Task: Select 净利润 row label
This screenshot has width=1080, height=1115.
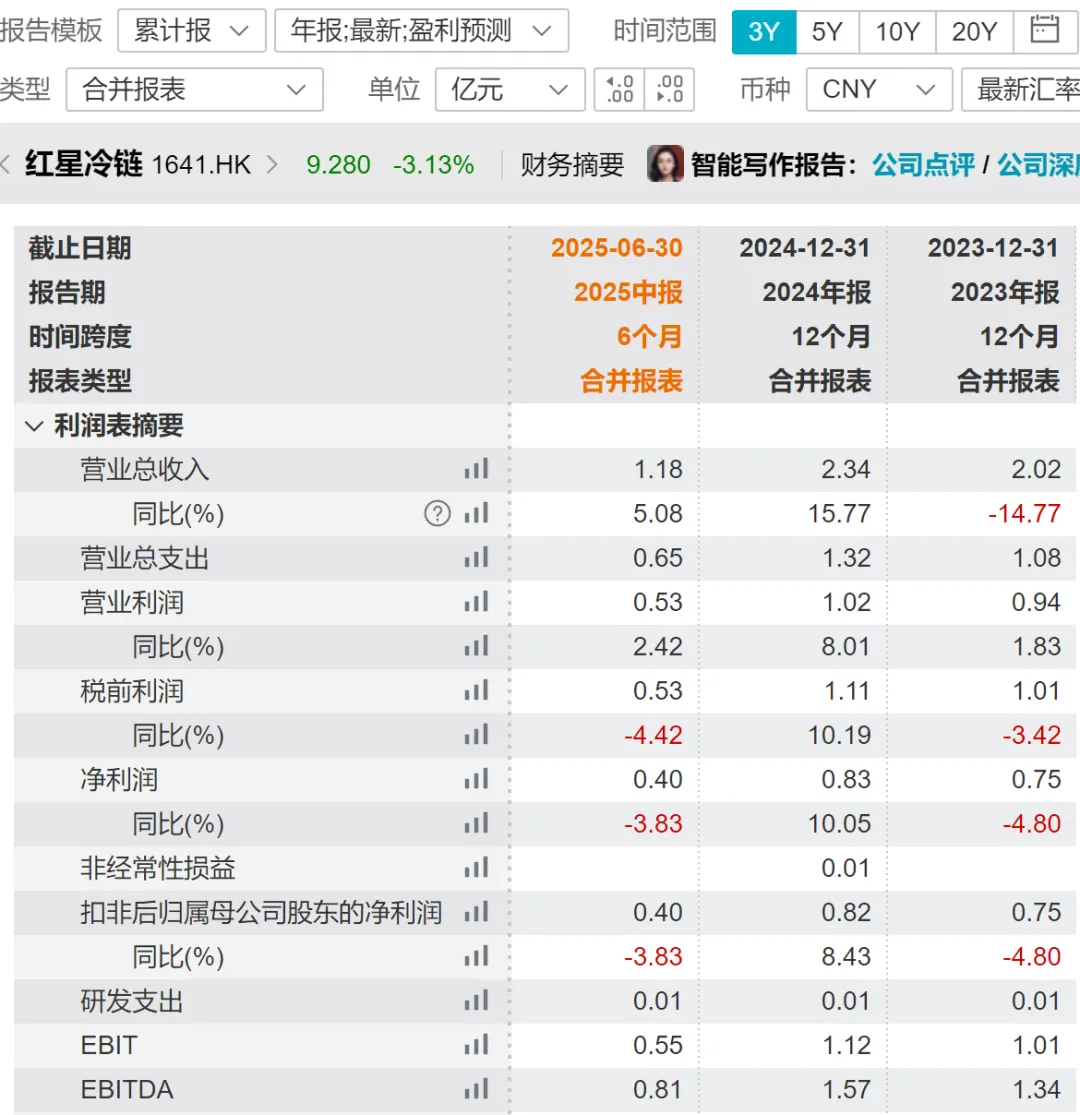Action: 119,779
